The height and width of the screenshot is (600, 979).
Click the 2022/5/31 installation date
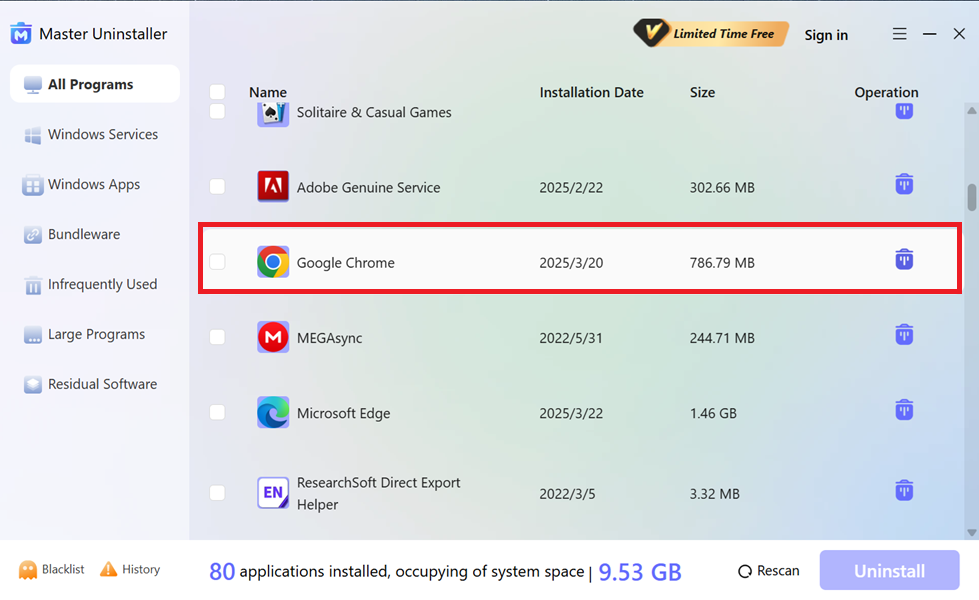[571, 338]
